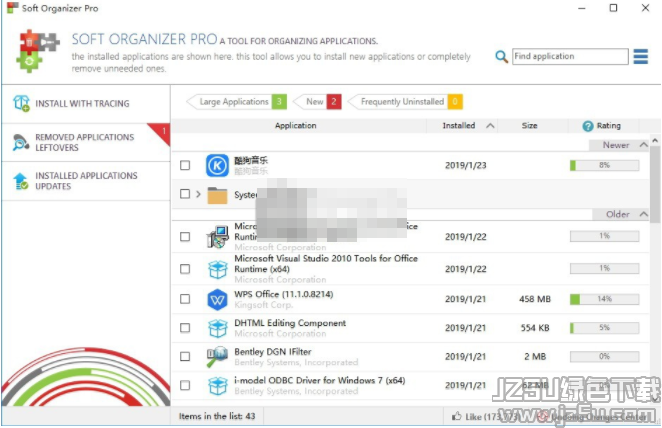
Task: Click the red leftovers count badge
Action: [x=163, y=132]
